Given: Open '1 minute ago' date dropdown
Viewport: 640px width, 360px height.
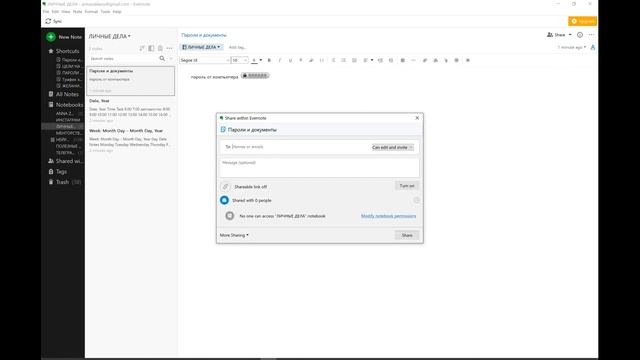Looking at the screenshot, I should [571, 47].
